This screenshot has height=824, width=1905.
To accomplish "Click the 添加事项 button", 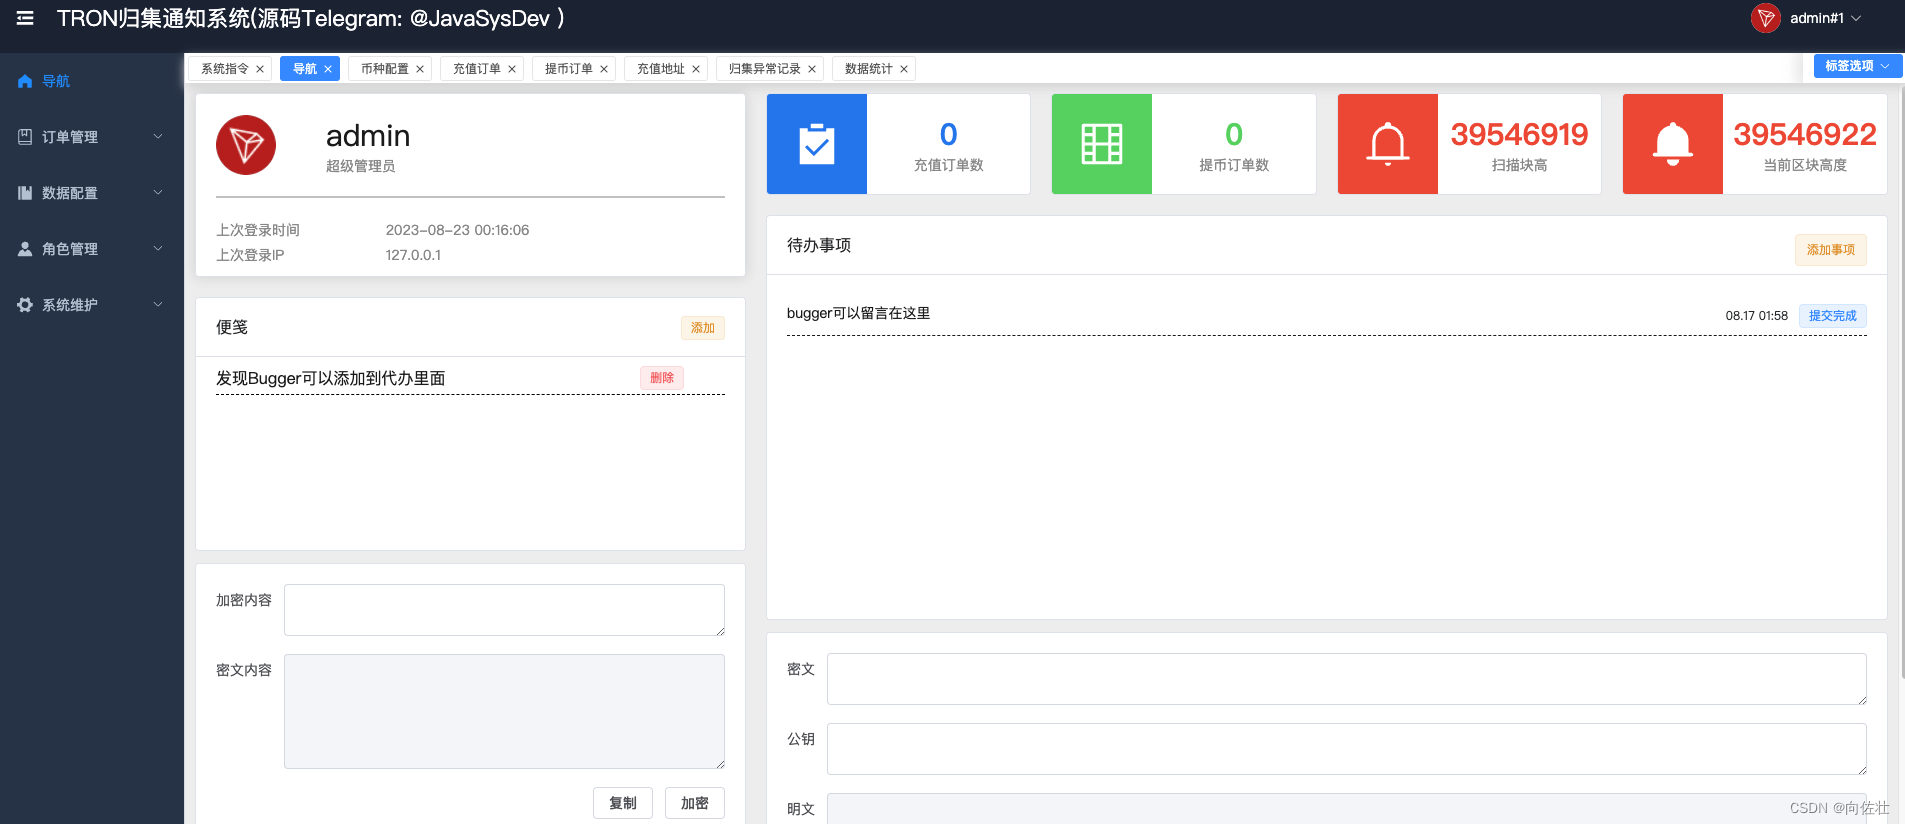I will coord(1831,250).
